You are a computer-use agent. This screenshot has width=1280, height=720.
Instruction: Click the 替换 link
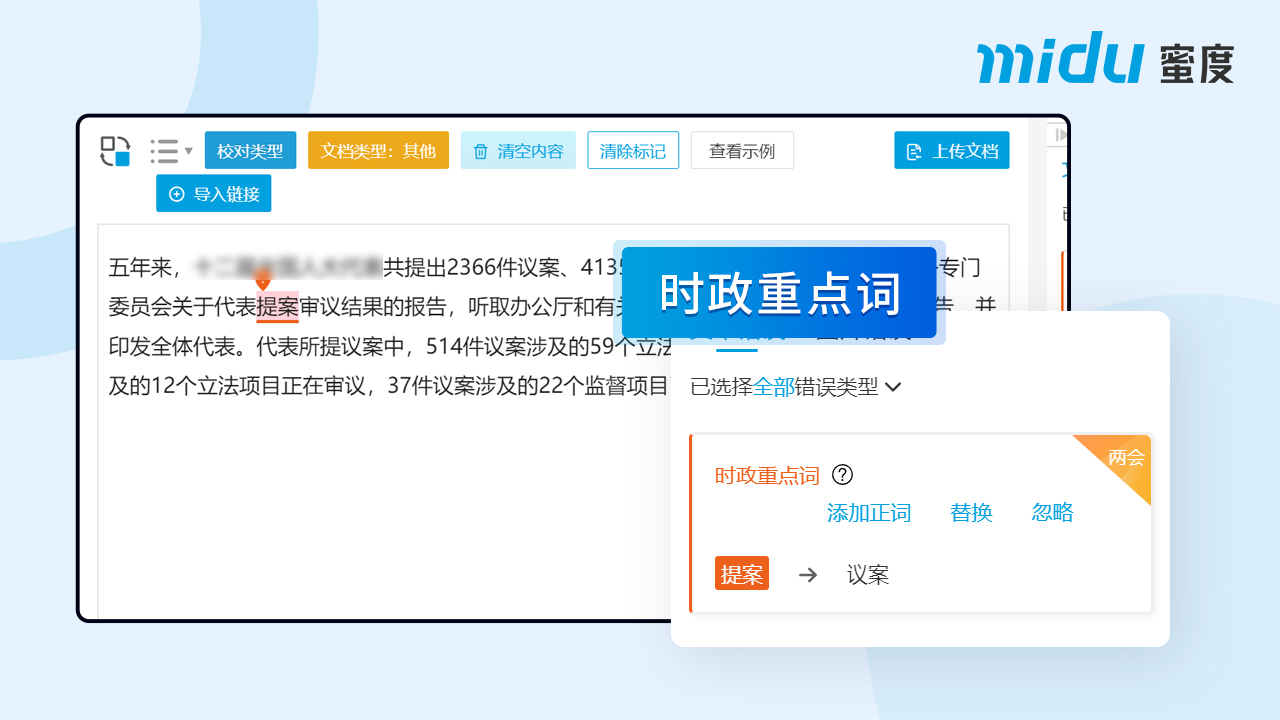pyautogui.click(x=971, y=513)
